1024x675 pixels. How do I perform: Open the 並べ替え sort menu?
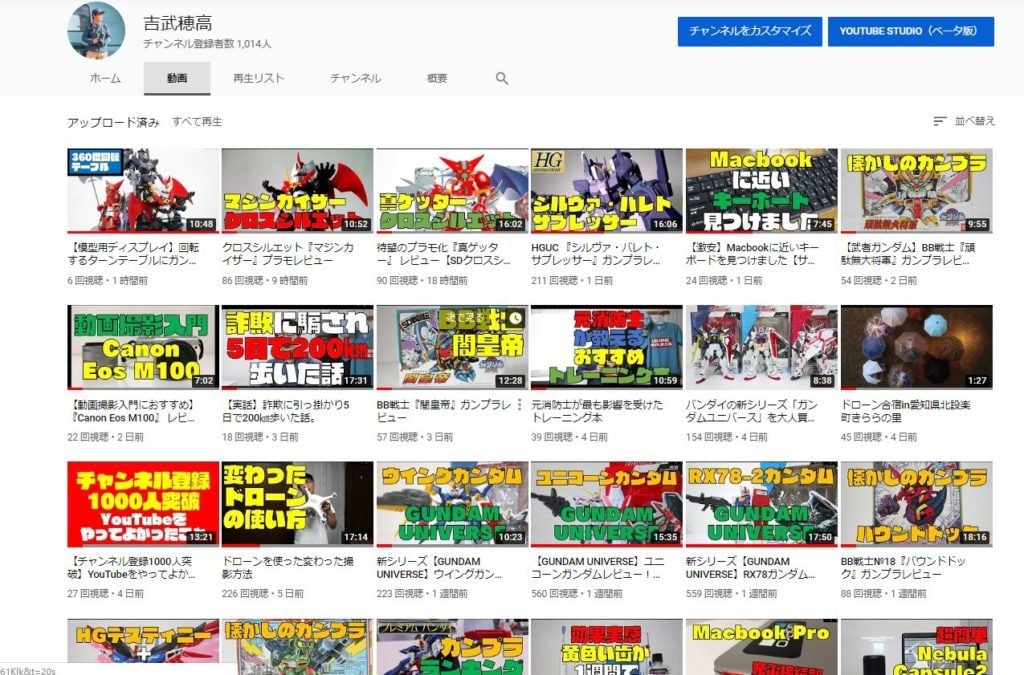(964, 121)
